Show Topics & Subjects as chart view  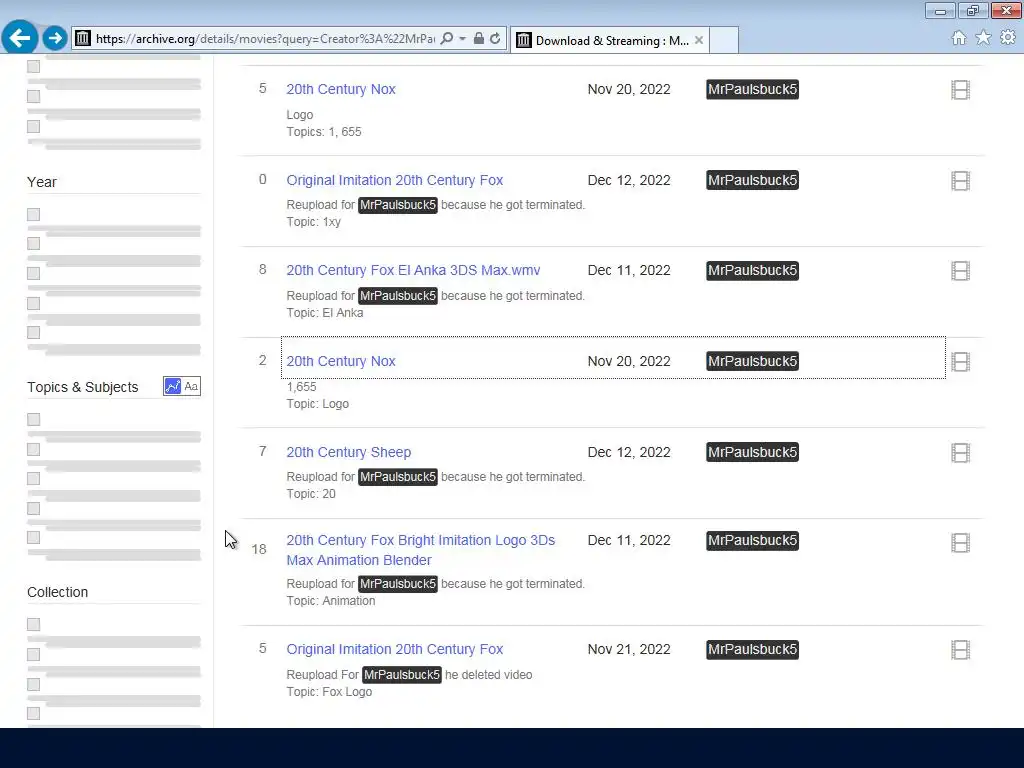(x=172, y=386)
